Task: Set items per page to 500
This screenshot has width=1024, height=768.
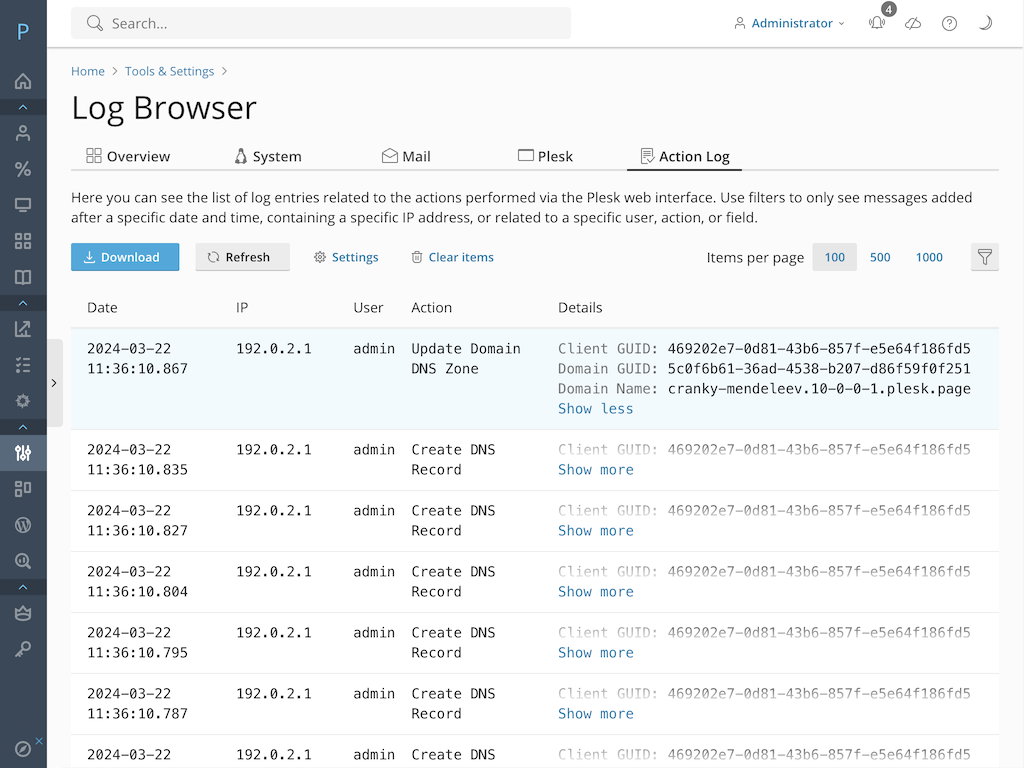Action: (880, 257)
